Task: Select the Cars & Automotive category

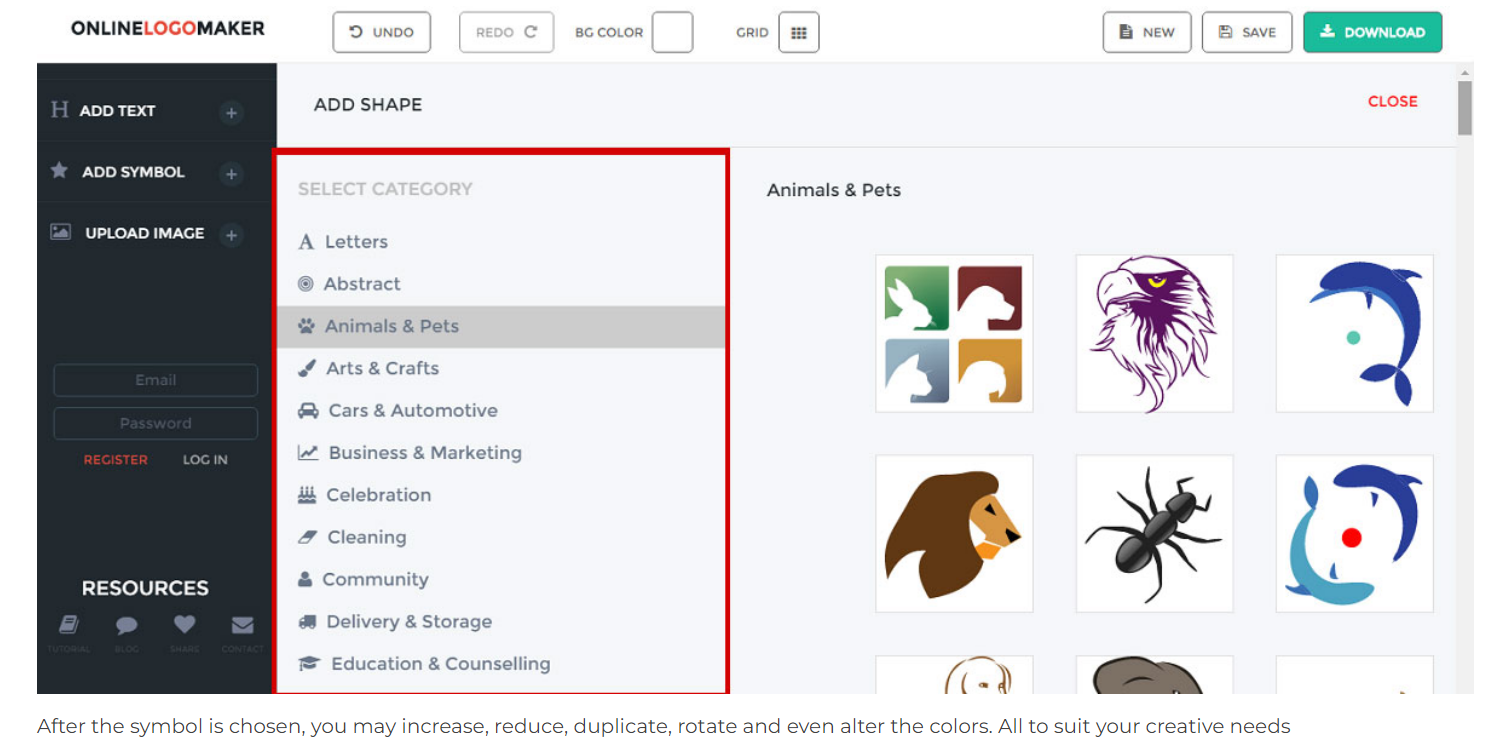Action: 412,411
